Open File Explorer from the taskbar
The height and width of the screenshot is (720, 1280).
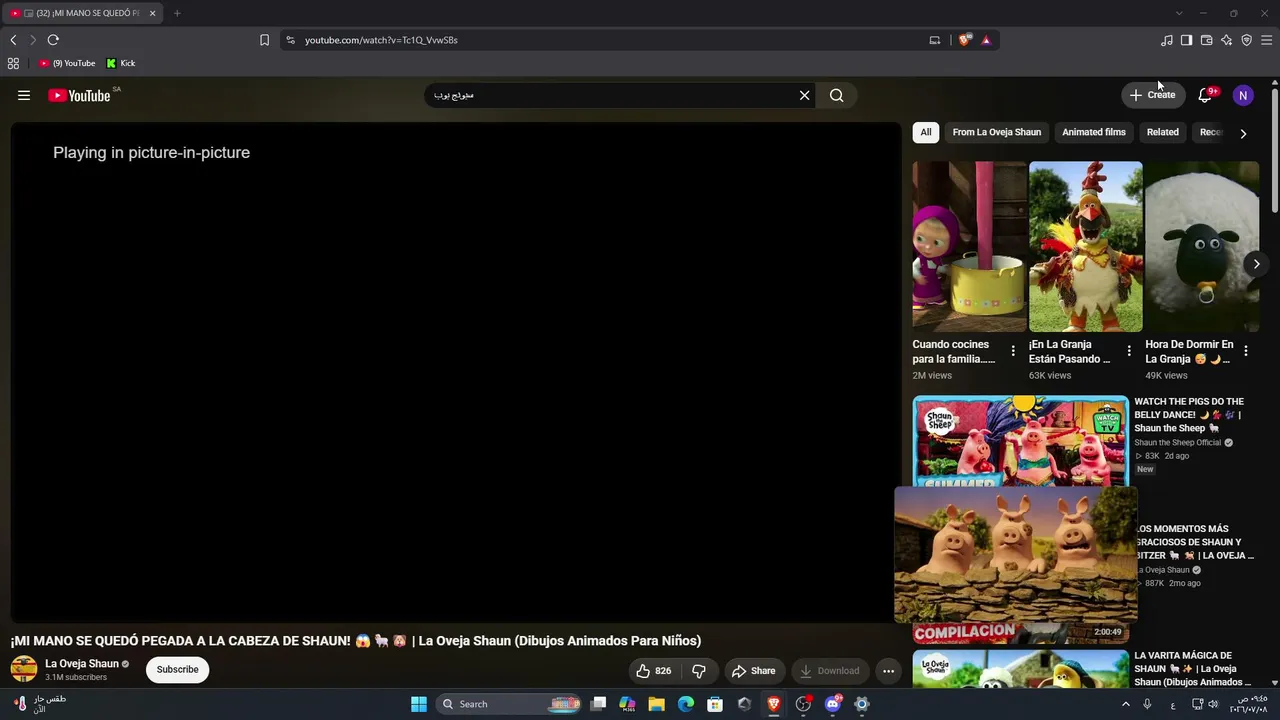tap(657, 704)
